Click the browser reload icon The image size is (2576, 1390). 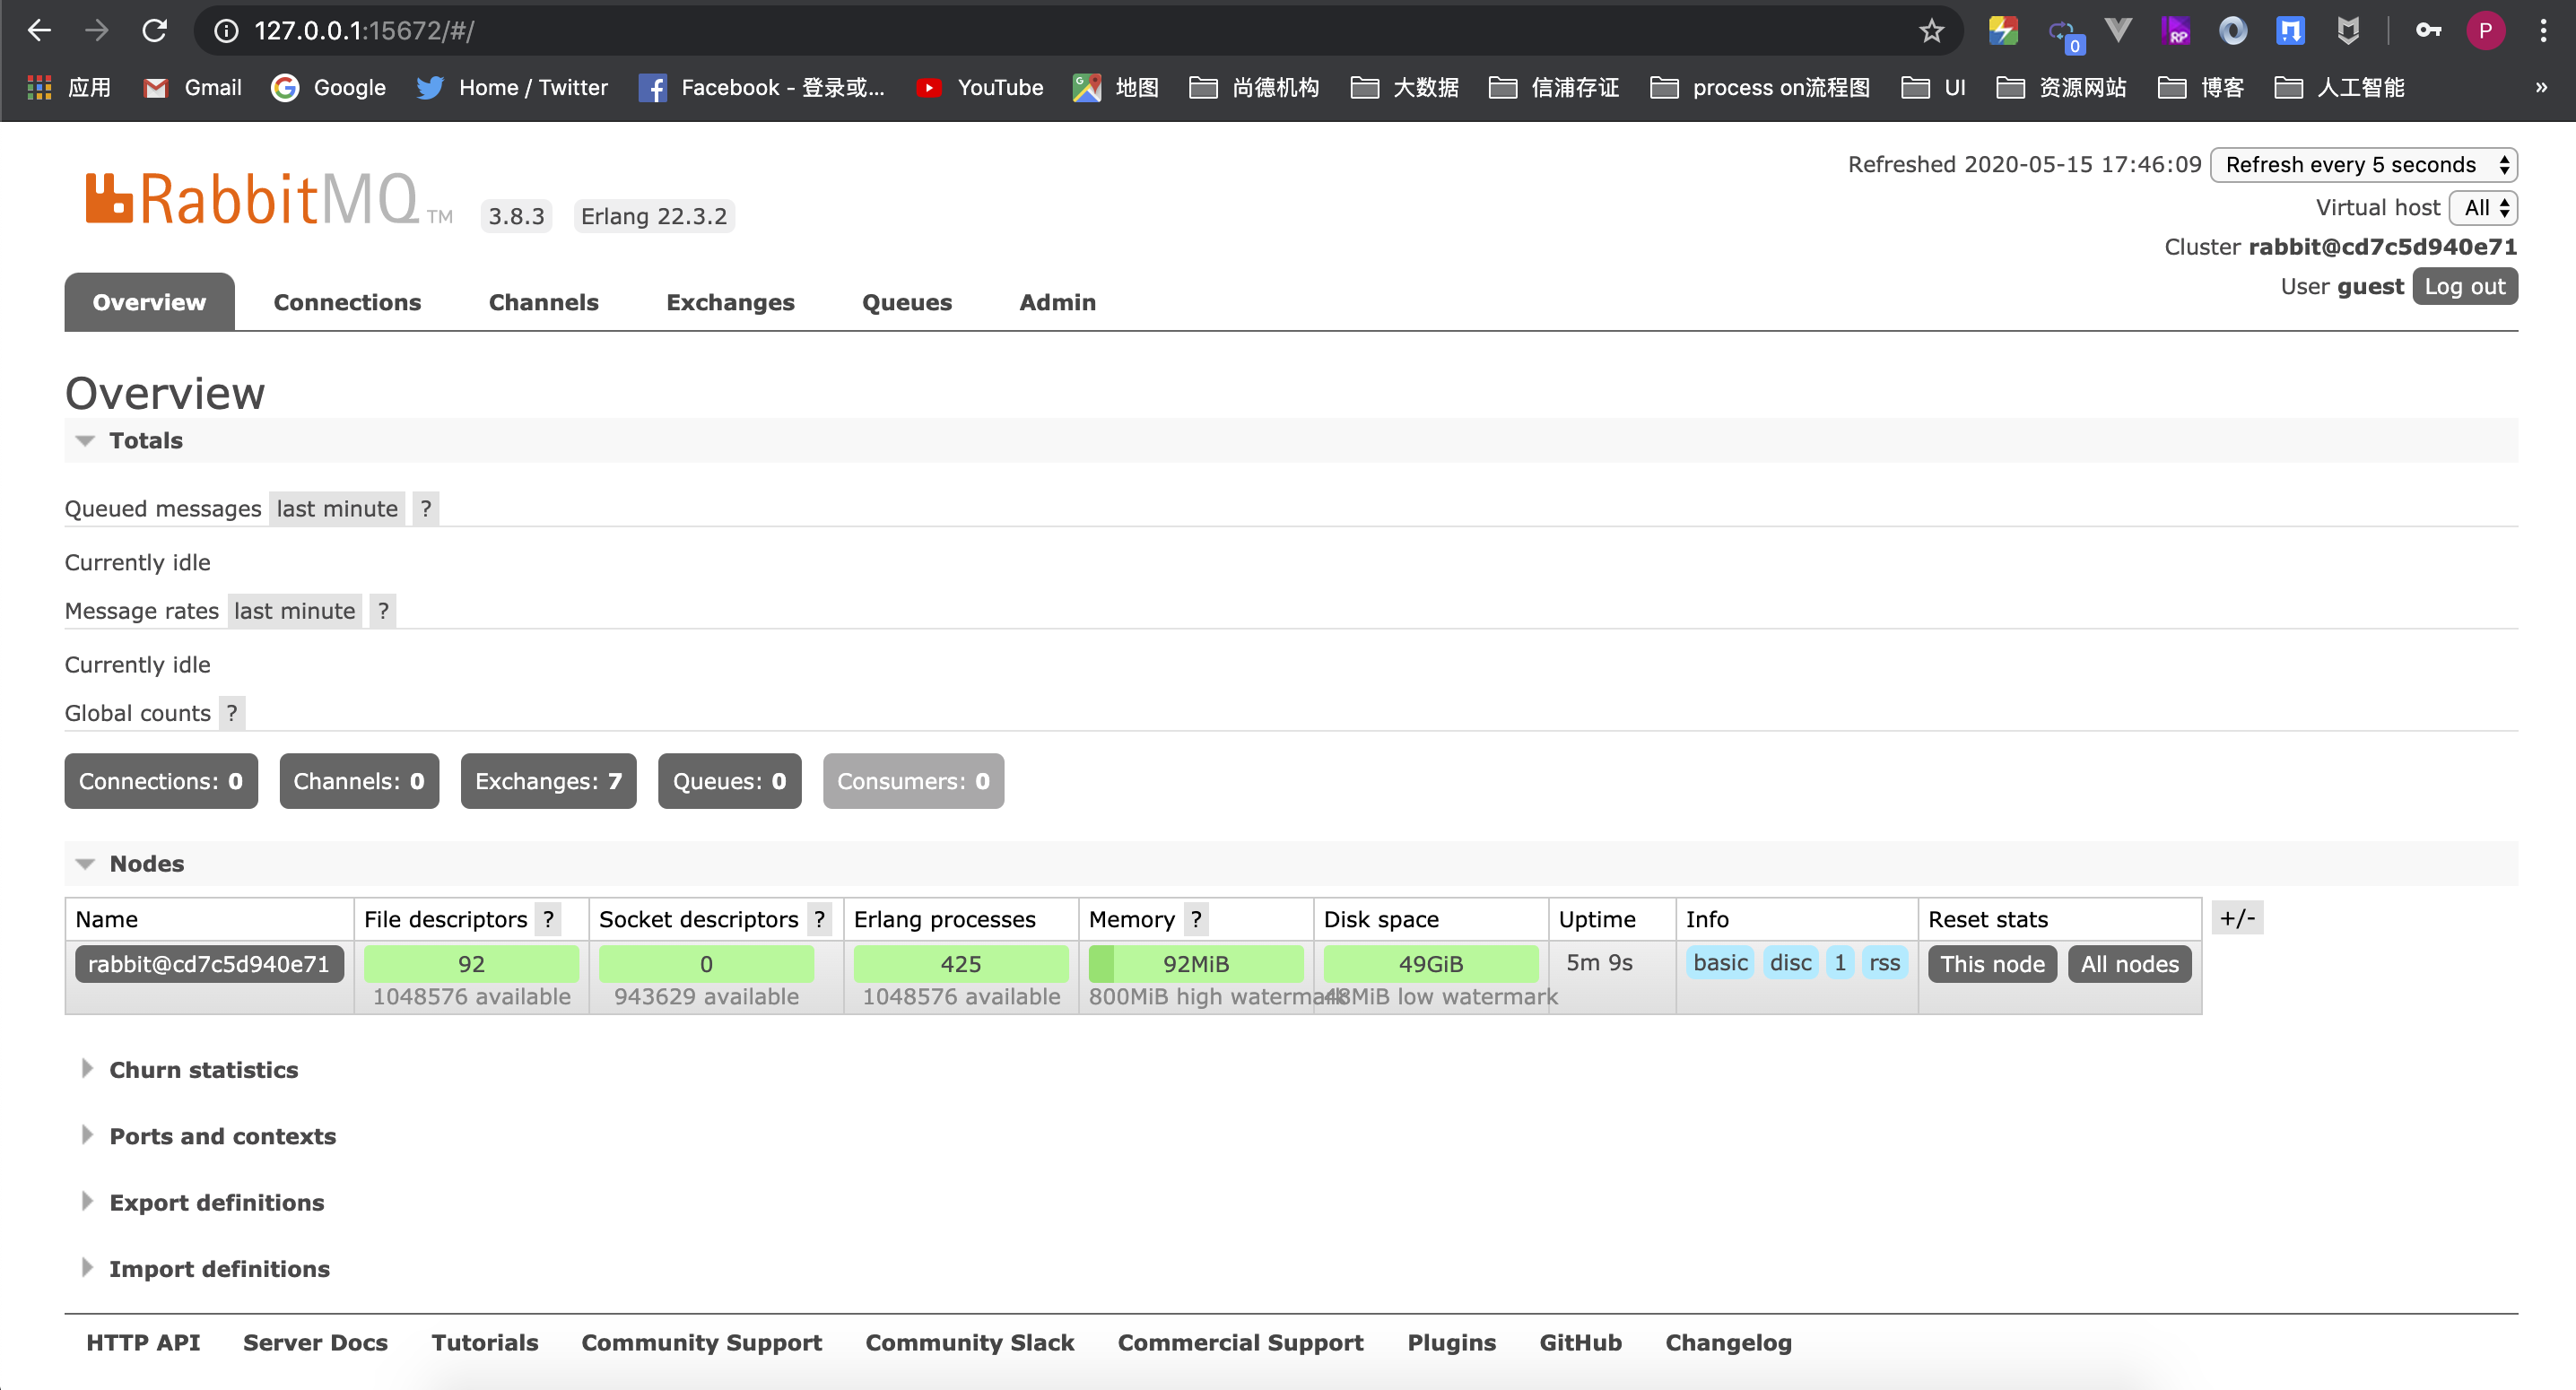click(154, 30)
